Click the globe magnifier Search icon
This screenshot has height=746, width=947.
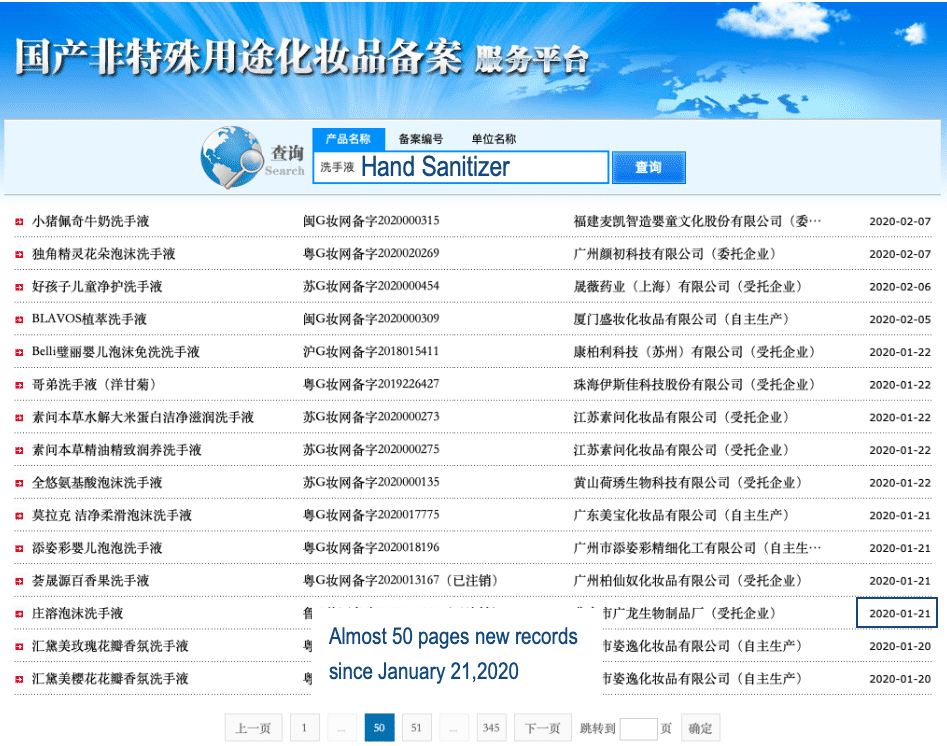tap(231, 157)
